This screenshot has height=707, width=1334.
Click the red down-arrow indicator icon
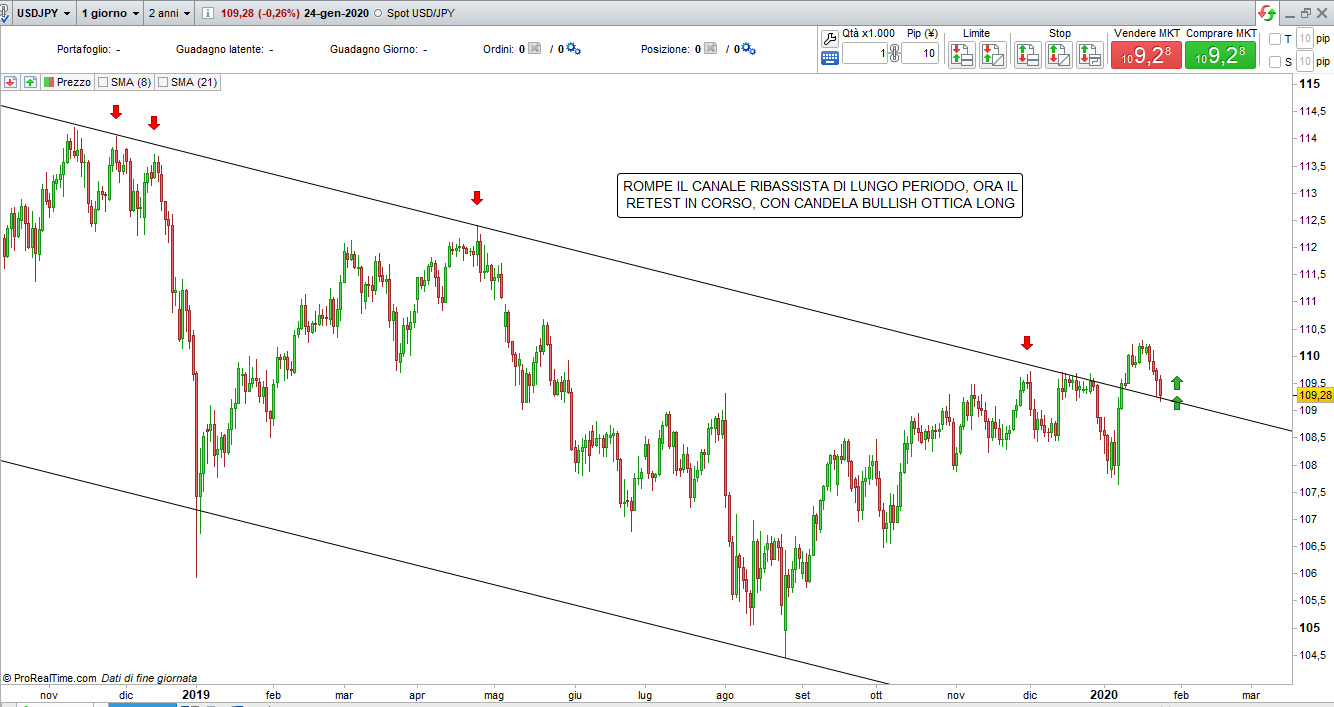10,82
